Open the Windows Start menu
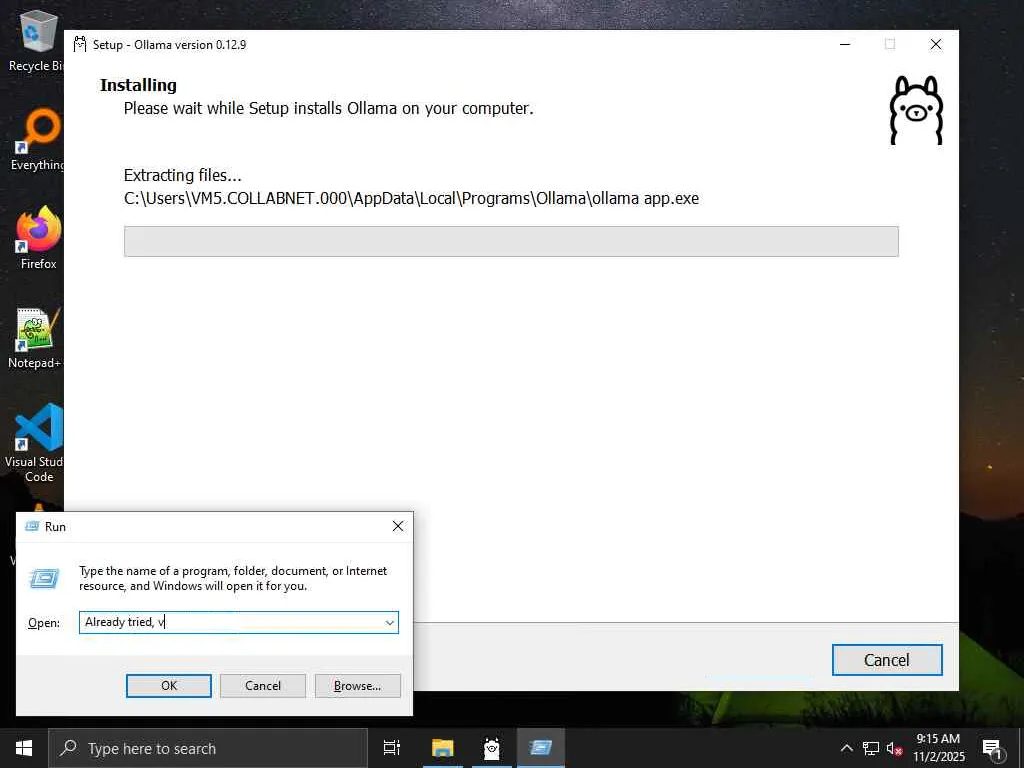This screenshot has width=1024, height=768. click(24, 748)
